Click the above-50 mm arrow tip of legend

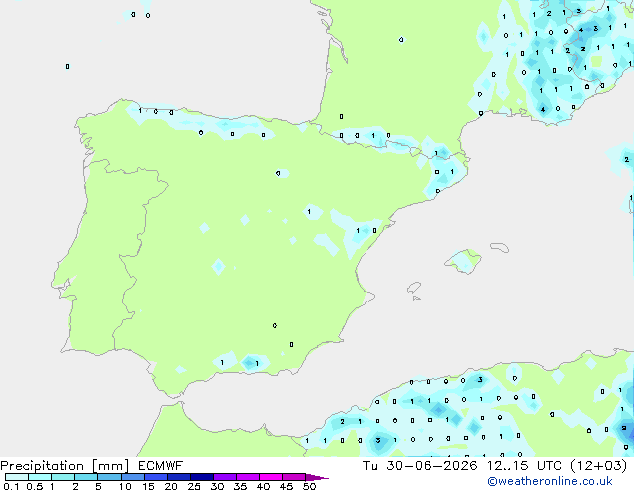(x=317, y=477)
